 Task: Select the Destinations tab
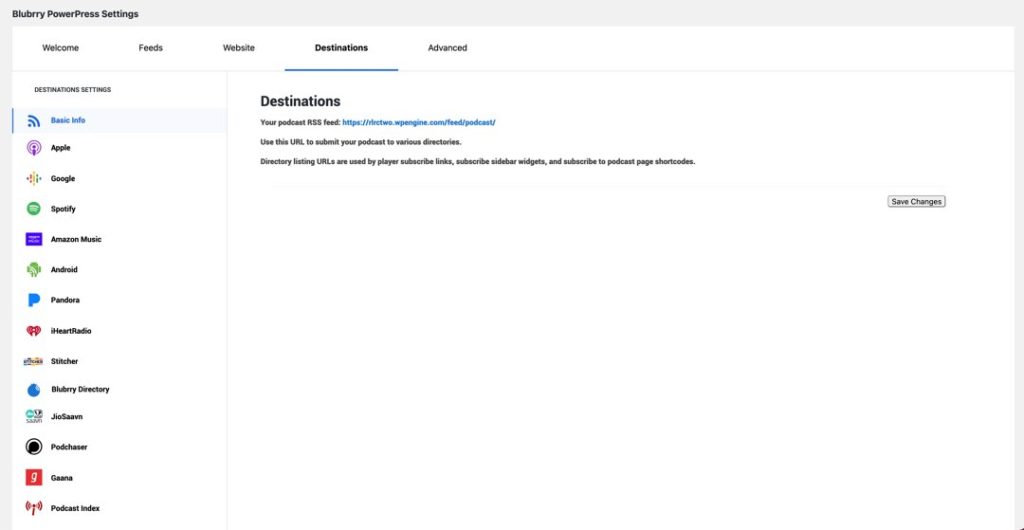342,48
